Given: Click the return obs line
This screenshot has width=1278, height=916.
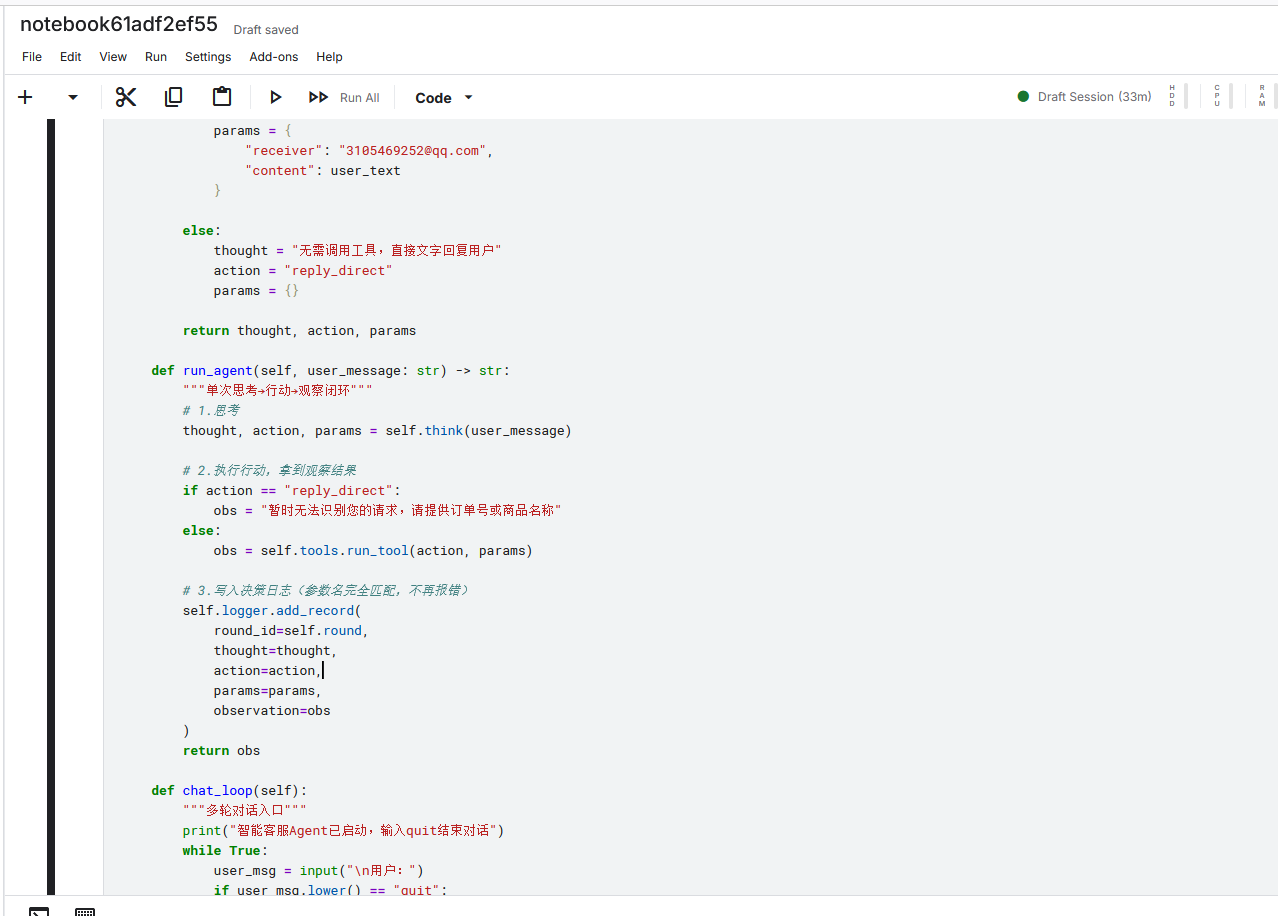Looking at the screenshot, I should [x=221, y=751].
